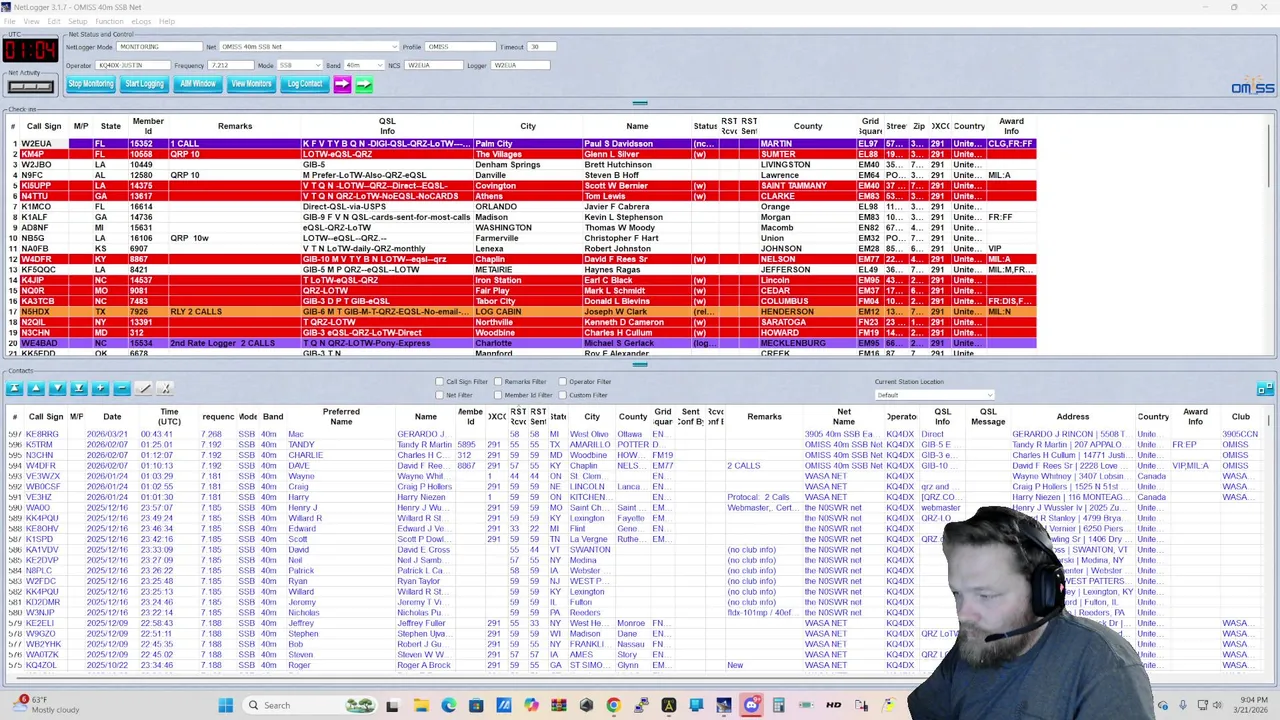
Task: Enable the Net Filter checkbox
Action: coord(439,395)
